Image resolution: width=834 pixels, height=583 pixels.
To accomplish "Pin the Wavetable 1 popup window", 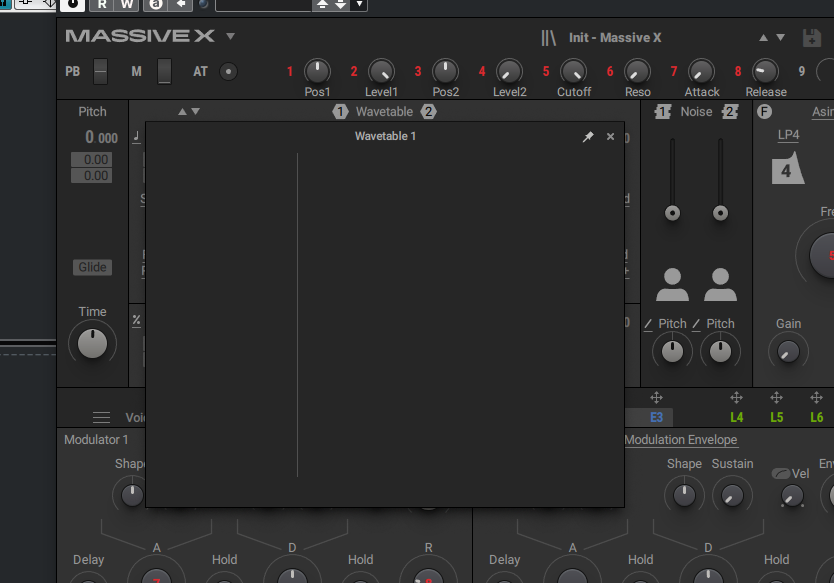I will click(588, 137).
